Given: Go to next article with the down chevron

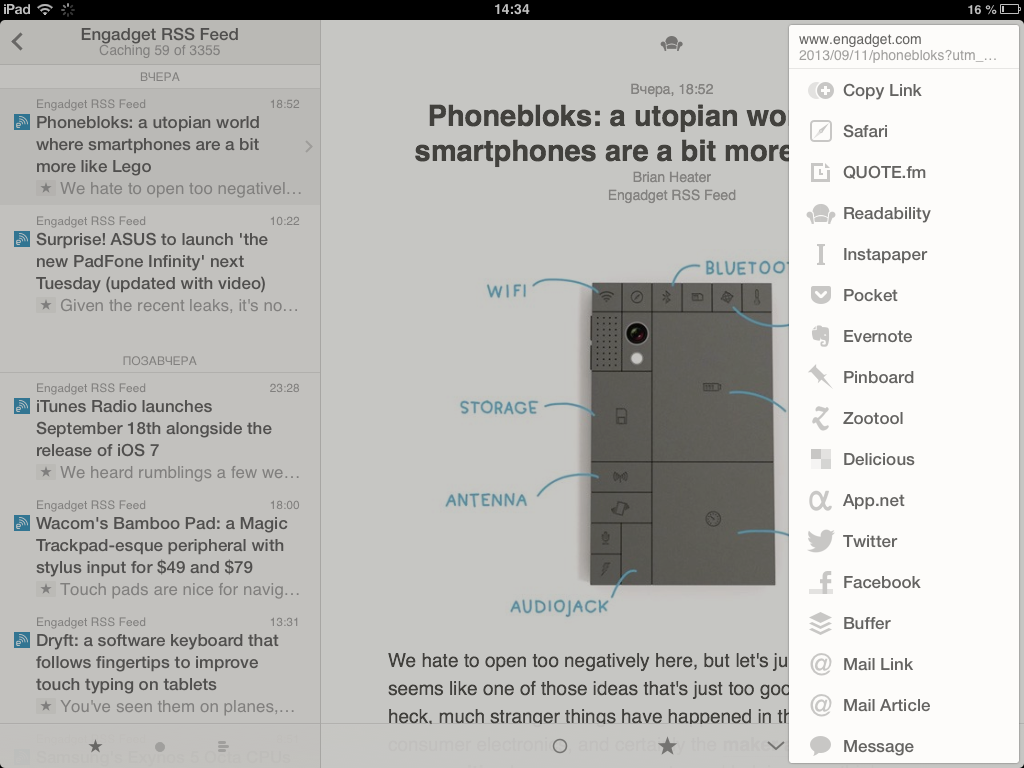Looking at the screenshot, I should pos(775,745).
